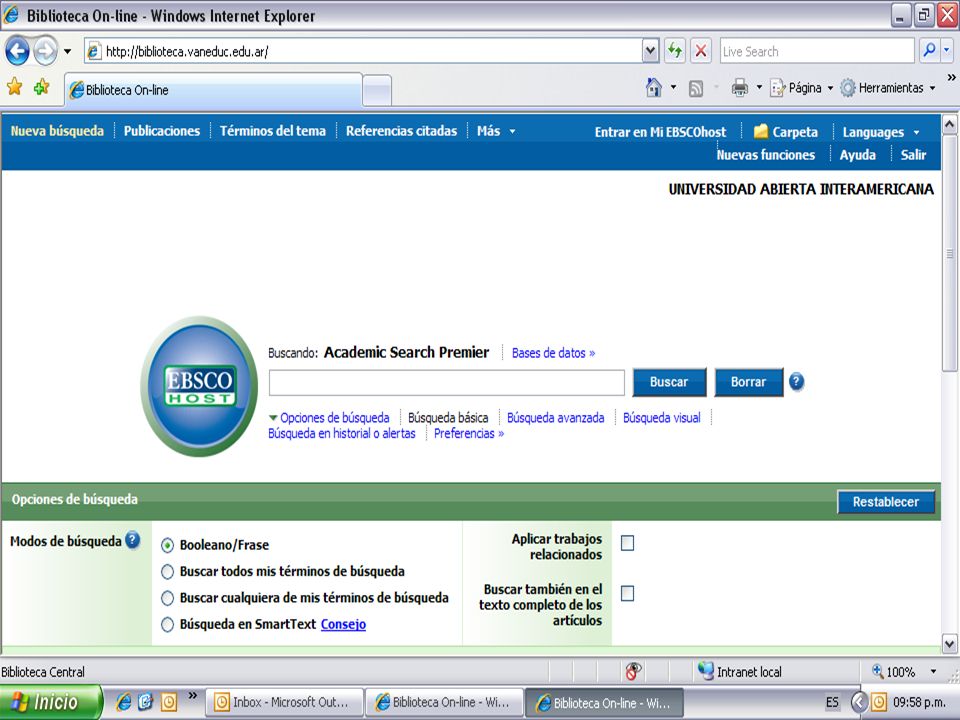Screen dimensions: 960x720
Task: Open the Consejo link
Action: [x=343, y=624]
